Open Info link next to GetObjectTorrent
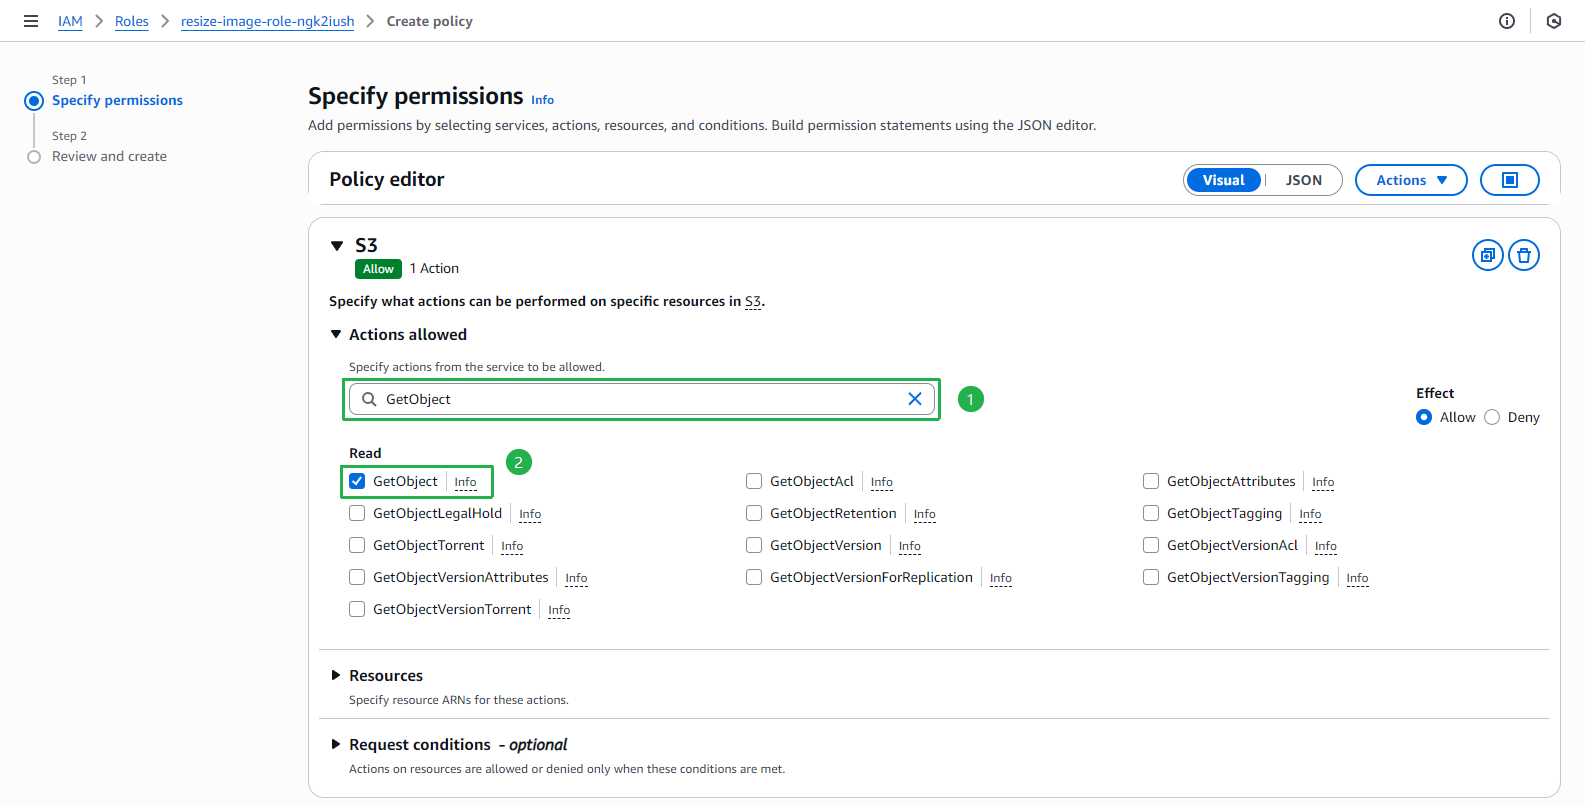The image size is (1585, 806). pyautogui.click(x=512, y=546)
